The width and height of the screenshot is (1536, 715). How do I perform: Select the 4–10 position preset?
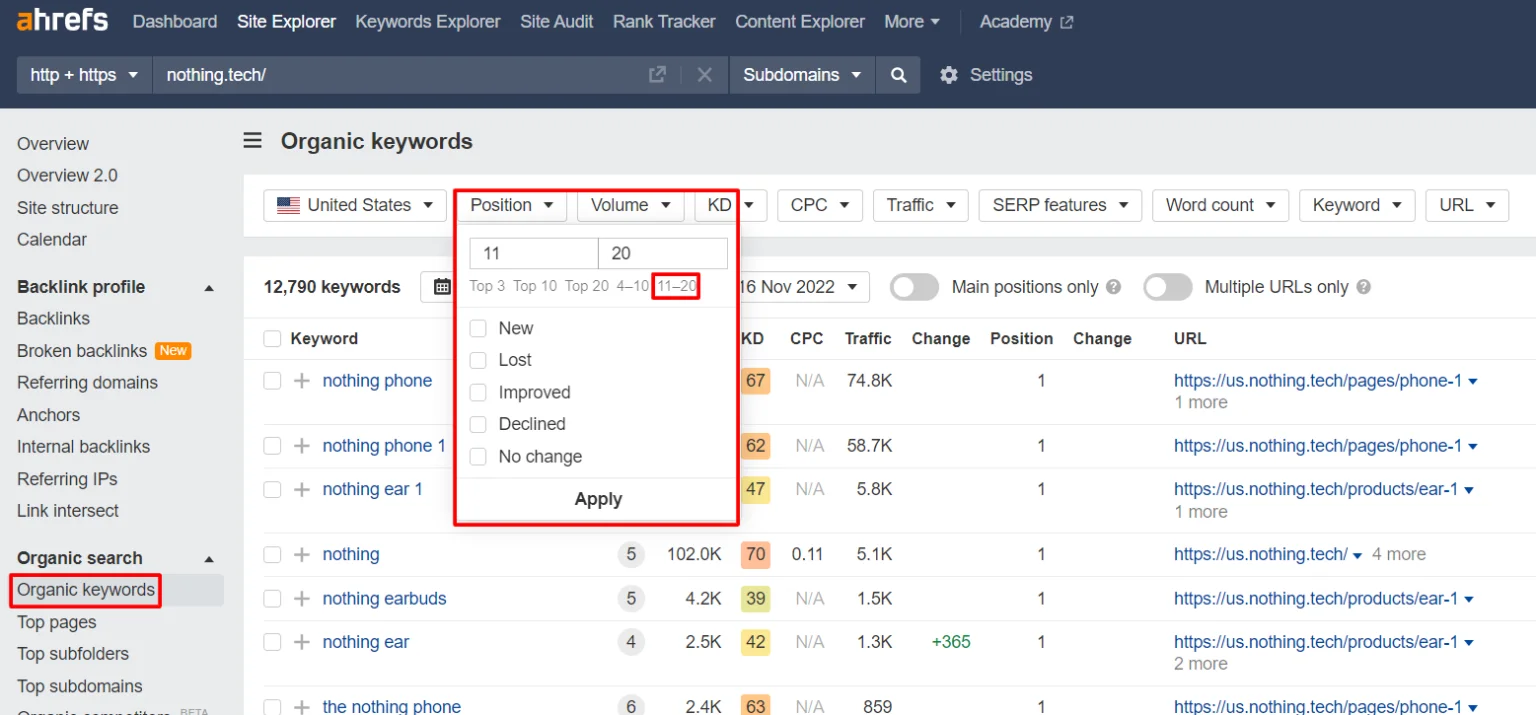pyautogui.click(x=632, y=286)
